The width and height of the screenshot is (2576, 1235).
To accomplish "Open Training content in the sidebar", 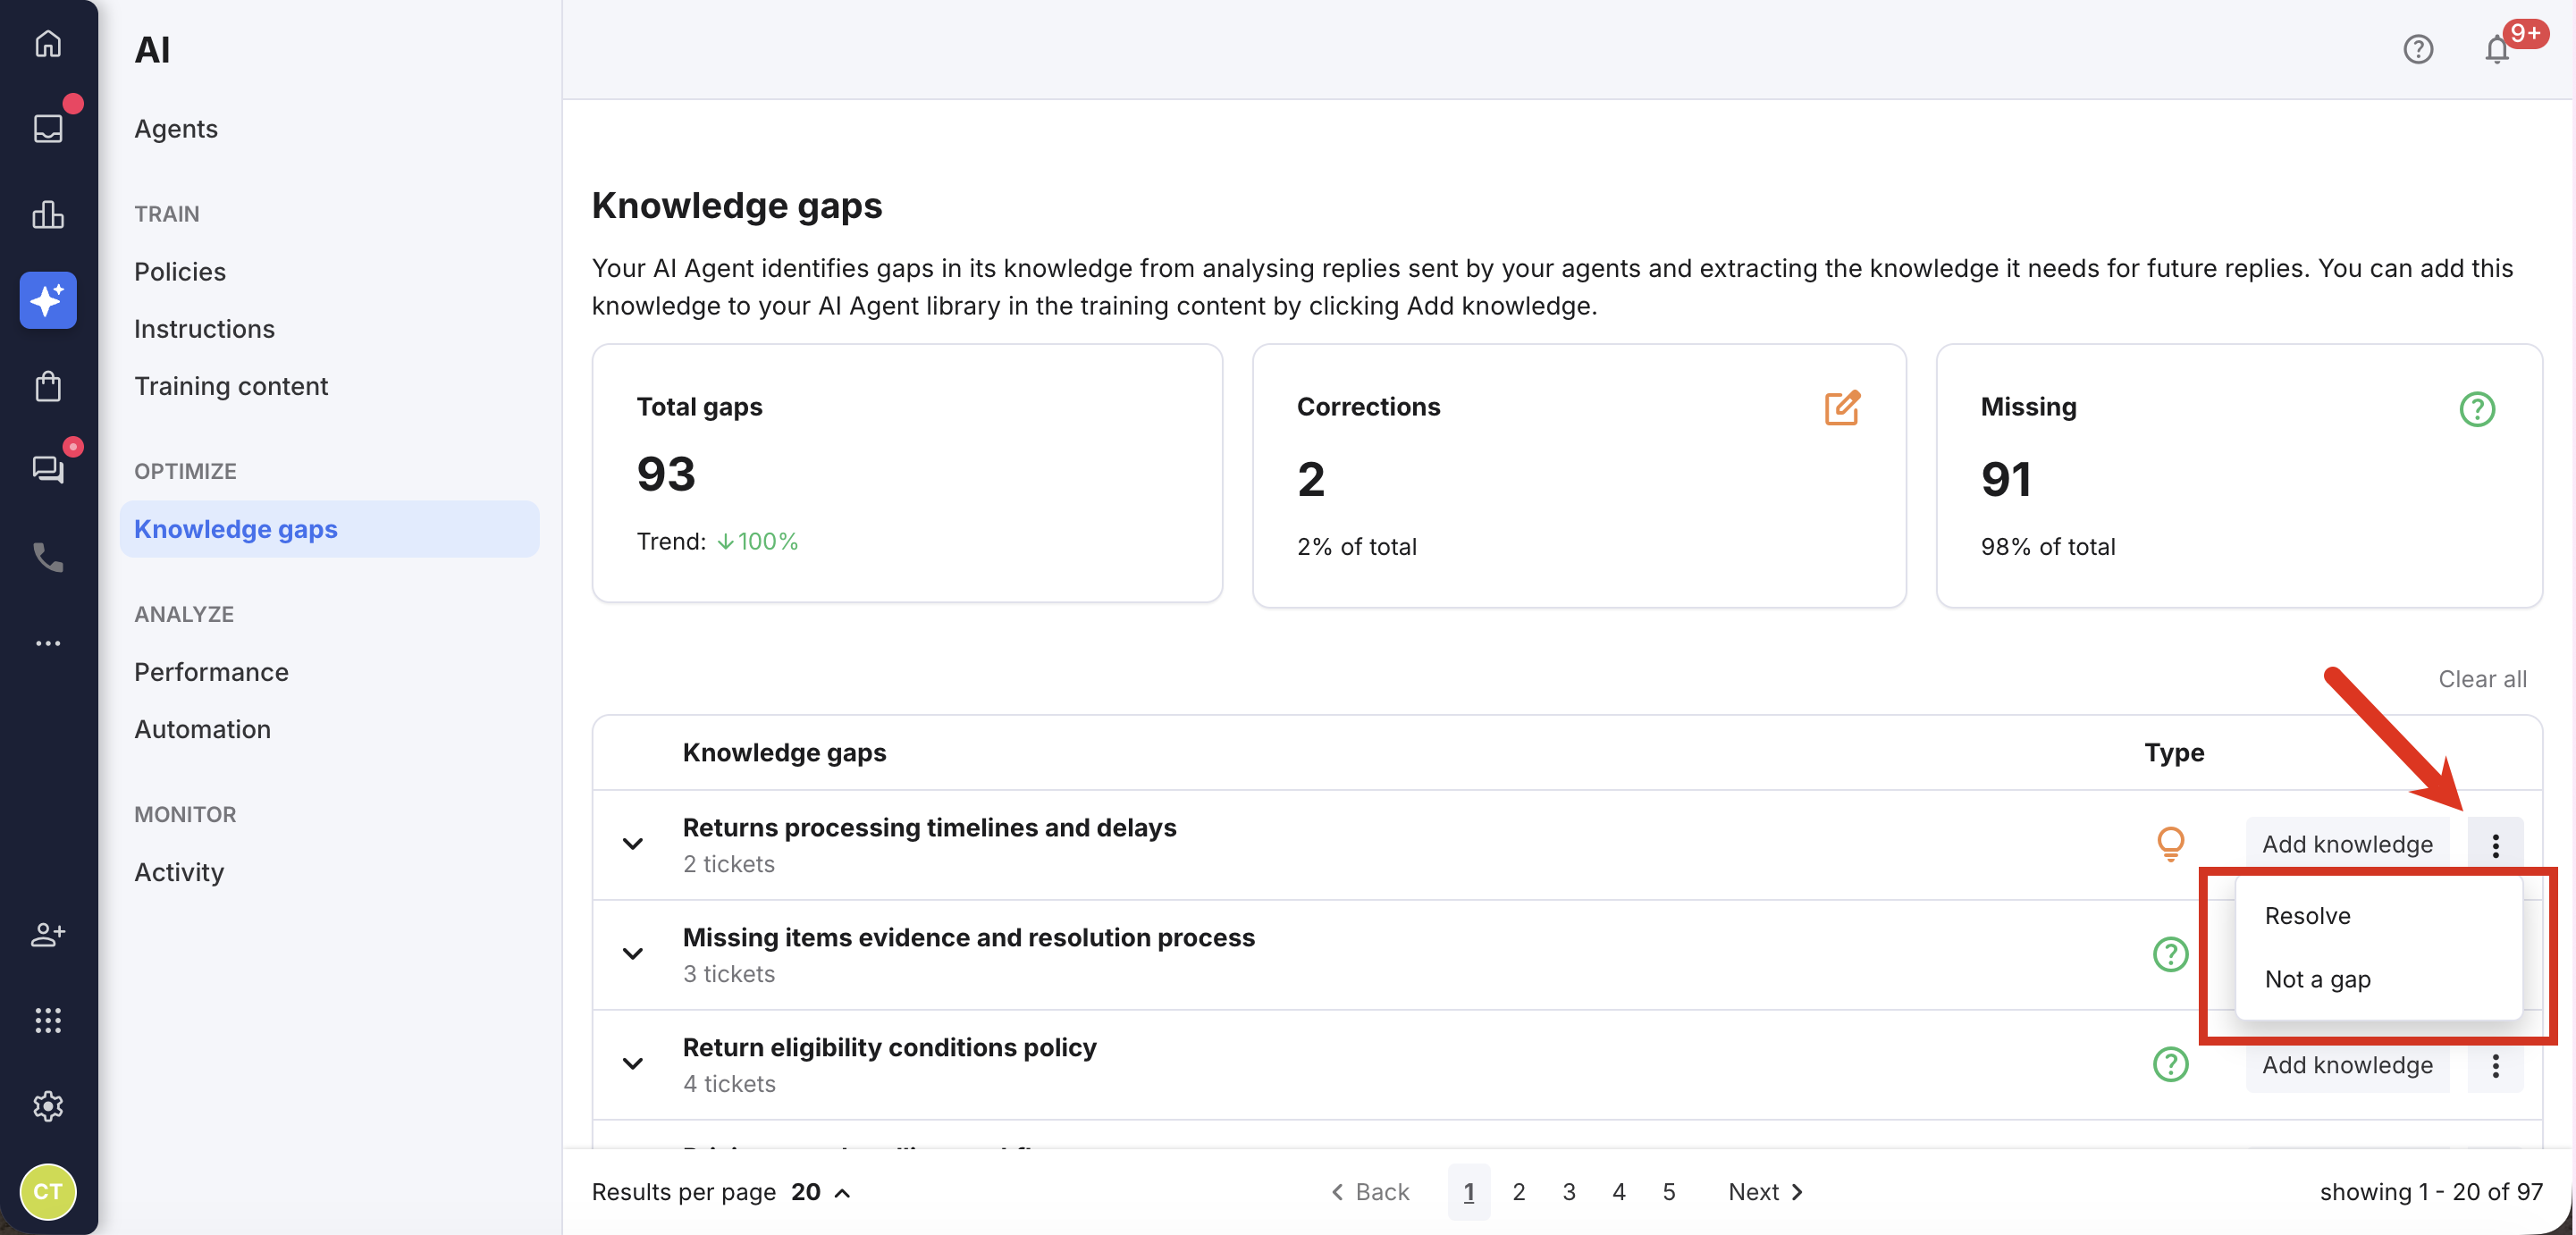I will [x=231, y=386].
